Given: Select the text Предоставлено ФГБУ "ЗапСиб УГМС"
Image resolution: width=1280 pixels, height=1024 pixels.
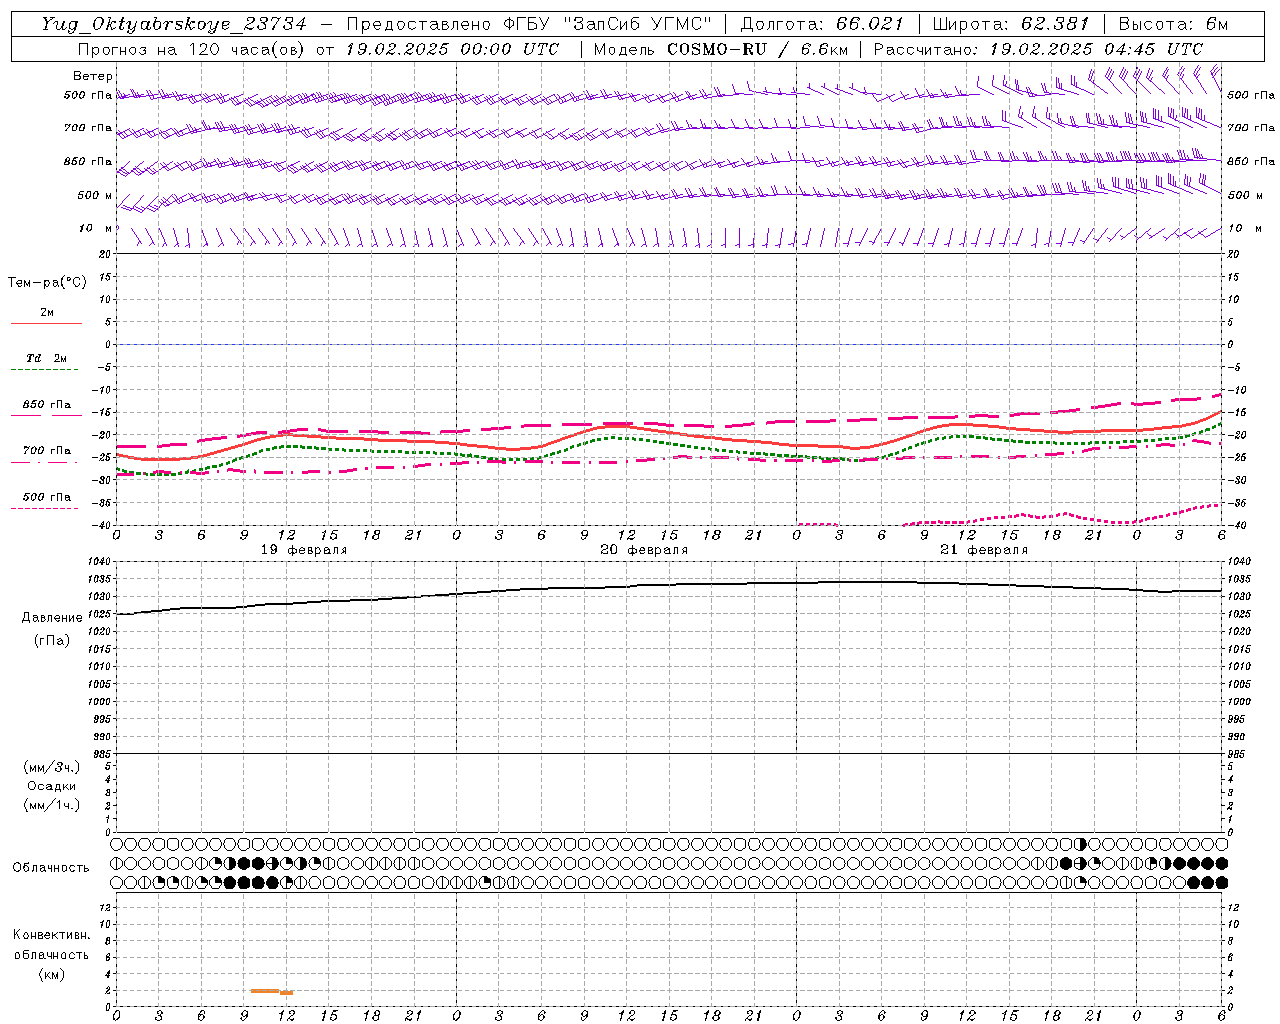Looking at the screenshot, I should pyautogui.click(x=529, y=24).
